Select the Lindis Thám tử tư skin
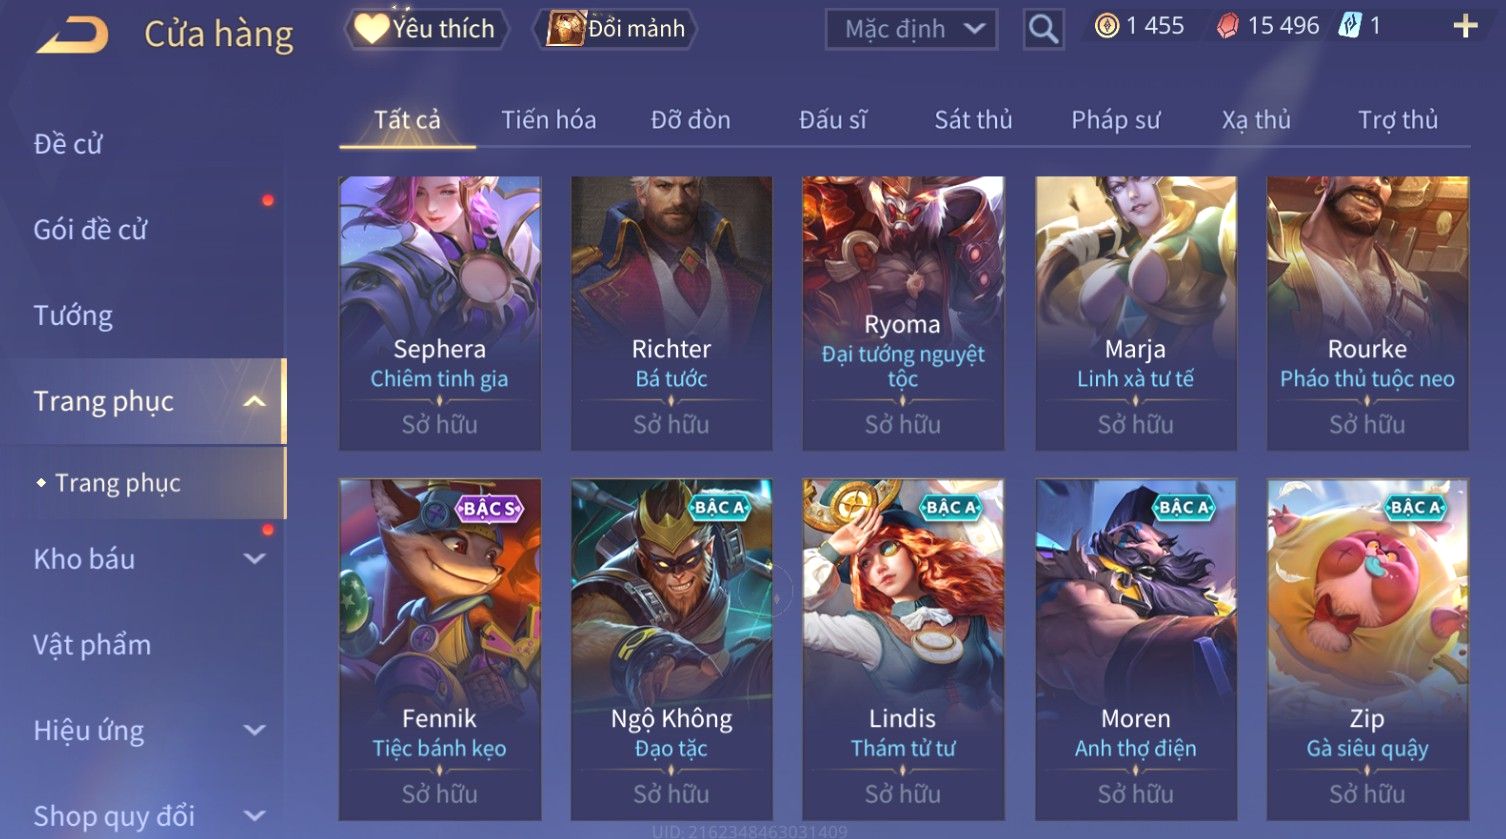 (903, 649)
